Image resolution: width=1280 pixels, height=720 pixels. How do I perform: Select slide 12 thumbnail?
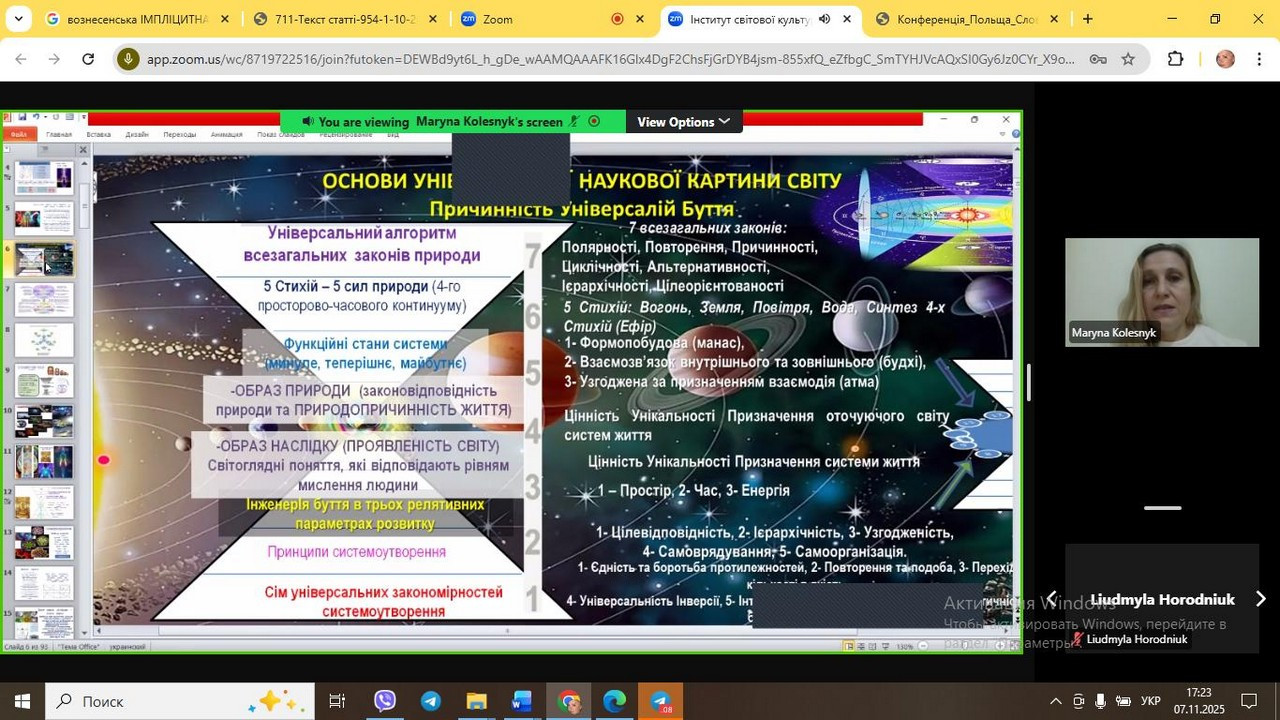click(x=44, y=502)
